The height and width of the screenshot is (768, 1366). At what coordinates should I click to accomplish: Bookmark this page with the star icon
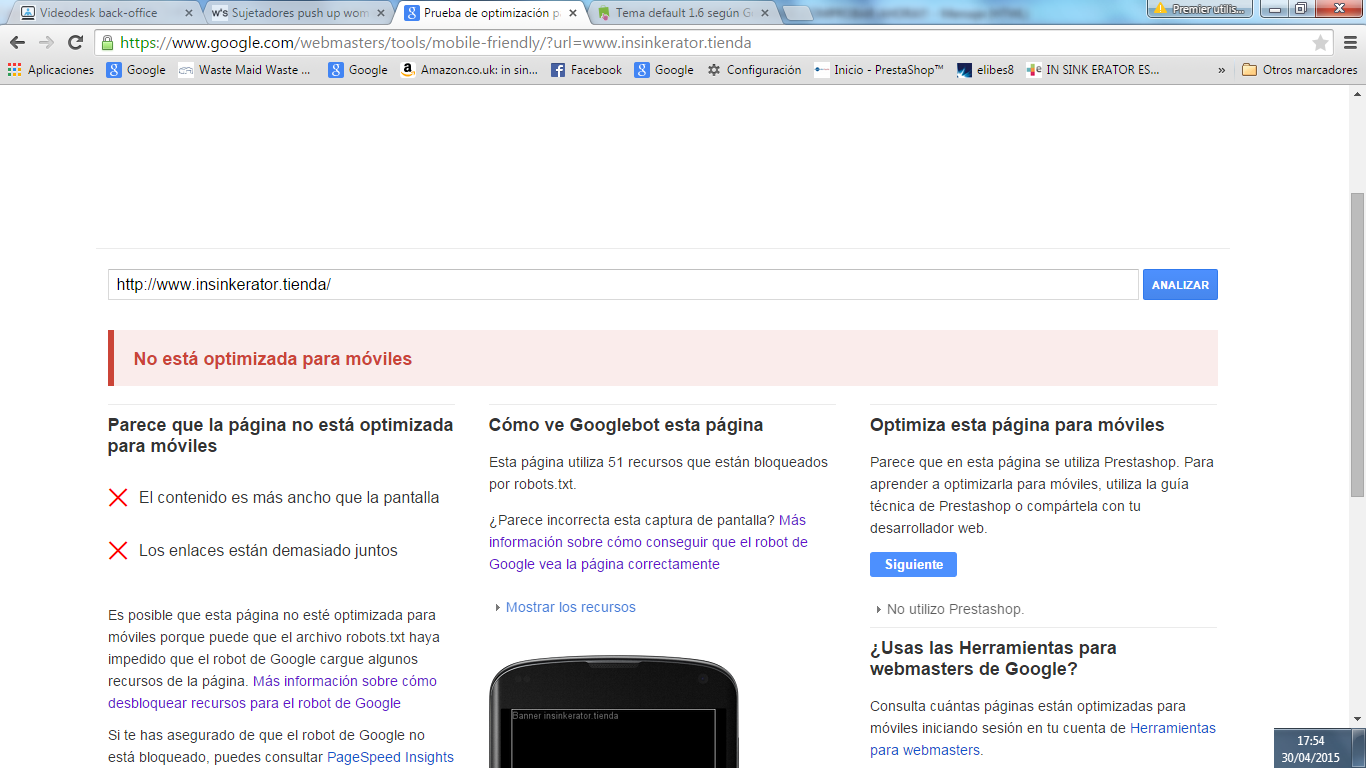pos(1320,43)
